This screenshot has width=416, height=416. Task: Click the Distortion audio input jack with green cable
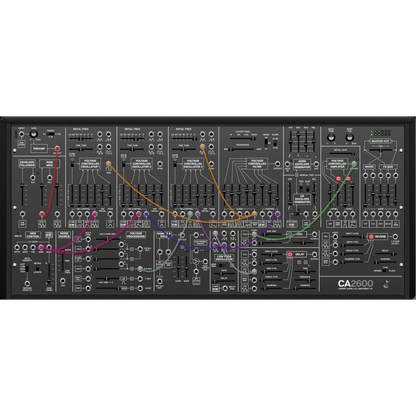(254, 234)
